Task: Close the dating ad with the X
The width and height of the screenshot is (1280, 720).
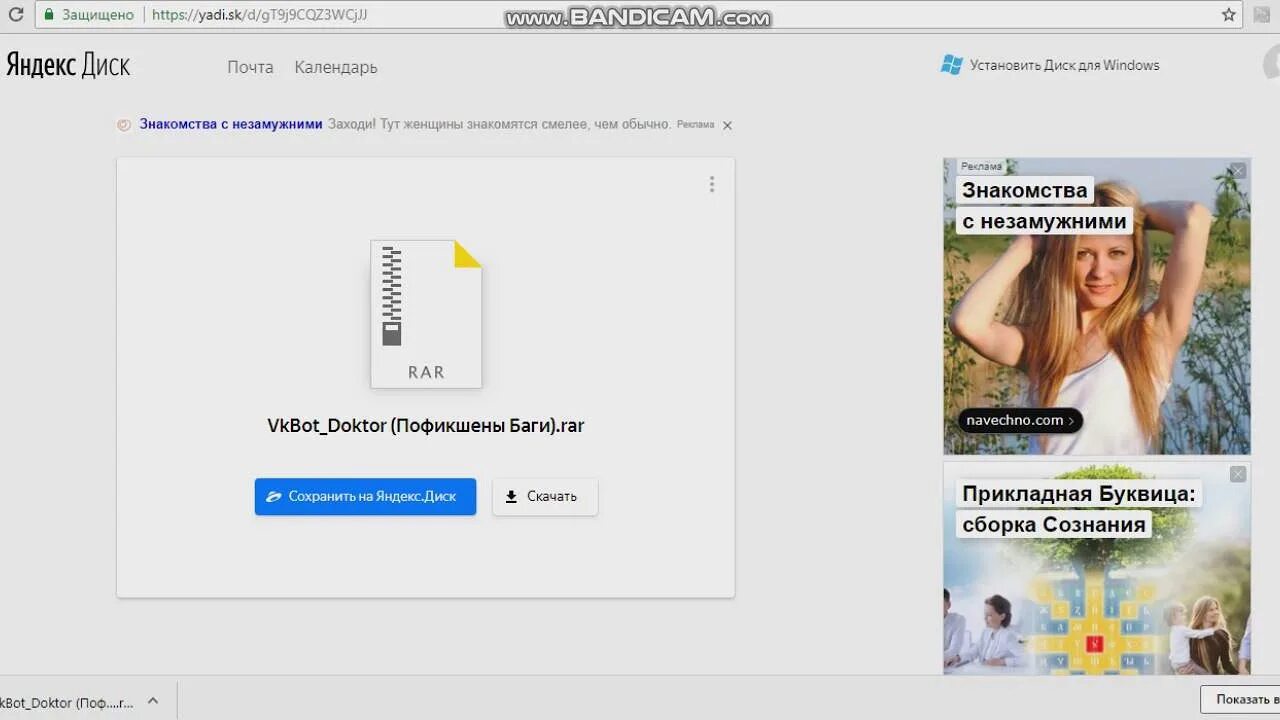Action: point(1238,171)
